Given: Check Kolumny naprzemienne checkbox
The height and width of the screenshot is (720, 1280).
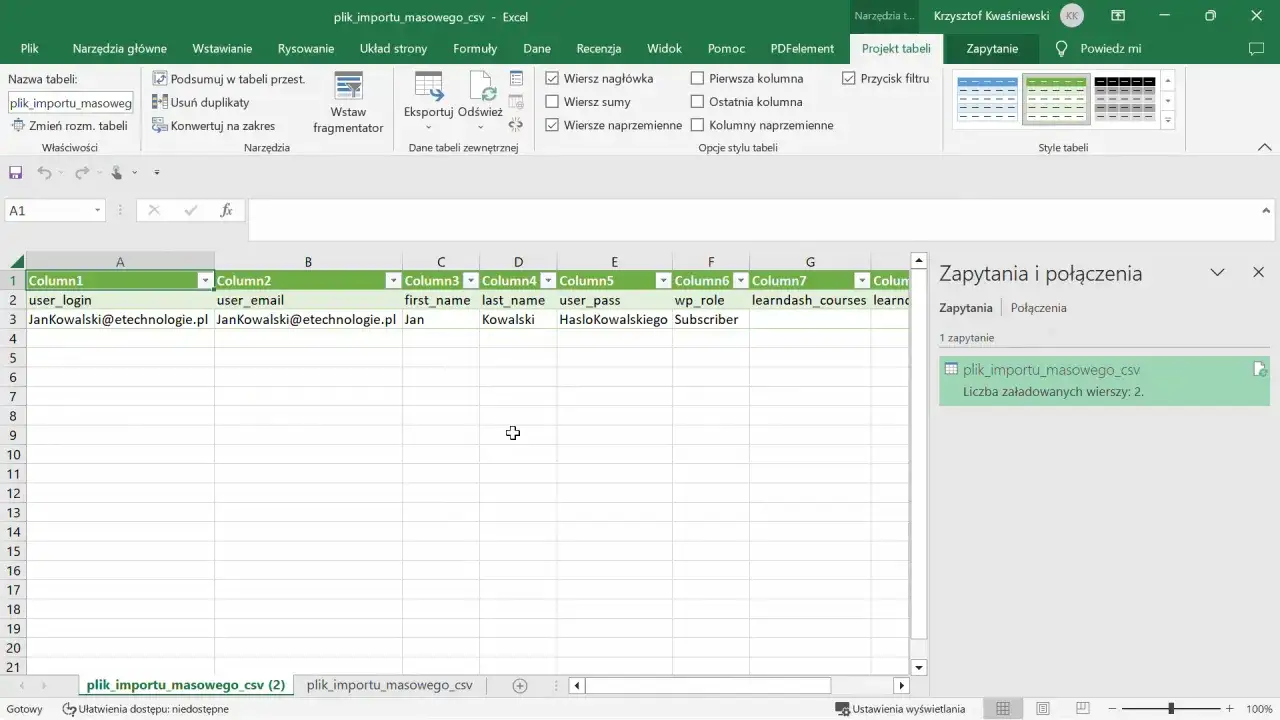Looking at the screenshot, I should point(698,125).
